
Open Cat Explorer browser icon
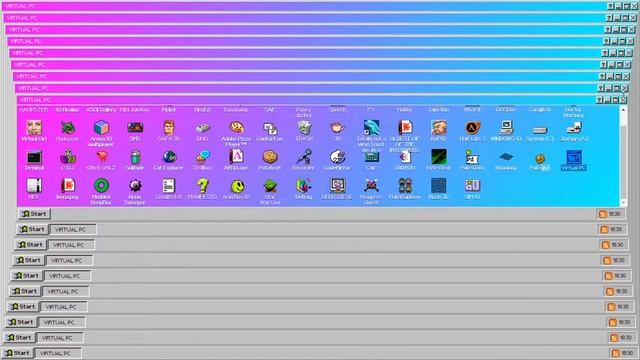[169, 157]
